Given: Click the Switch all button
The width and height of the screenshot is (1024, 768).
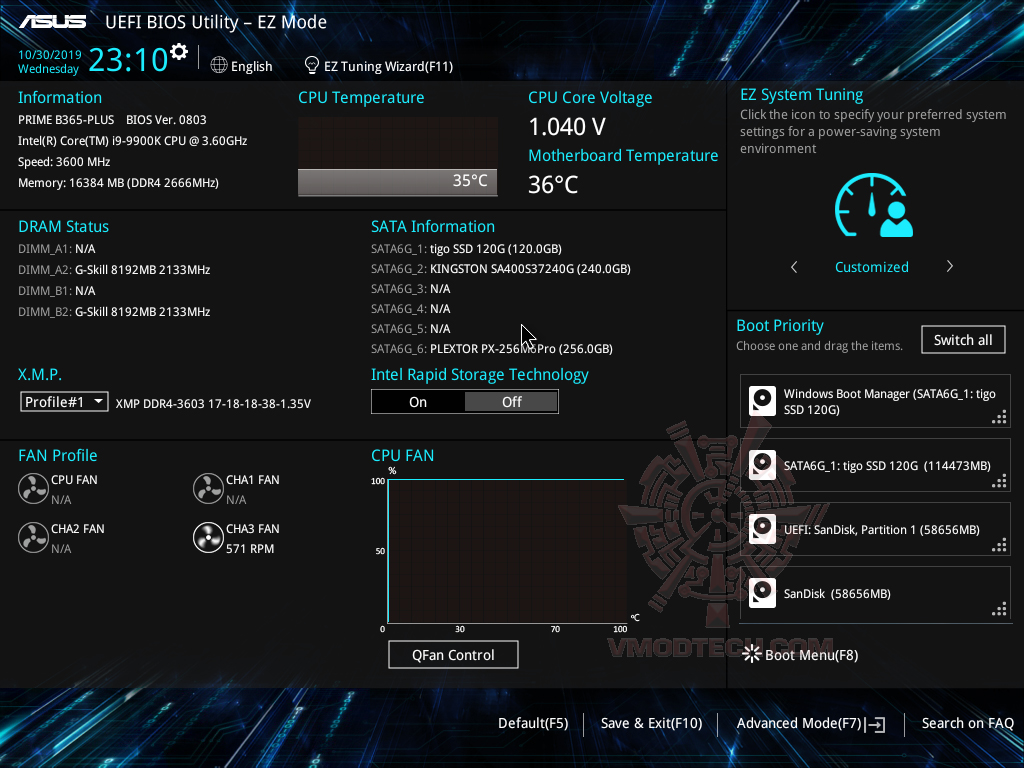Looking at the screenshot, I should (x=963, y=340).
